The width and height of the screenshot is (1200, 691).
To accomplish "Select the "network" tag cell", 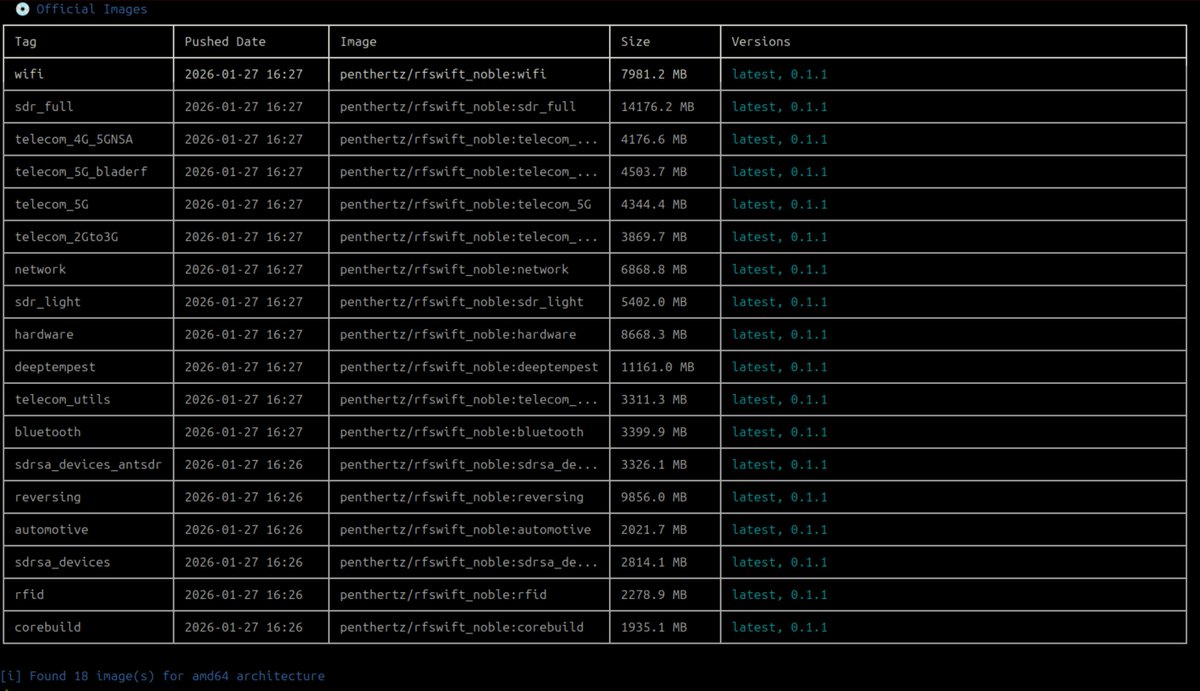I will click(x=40, y=269).
